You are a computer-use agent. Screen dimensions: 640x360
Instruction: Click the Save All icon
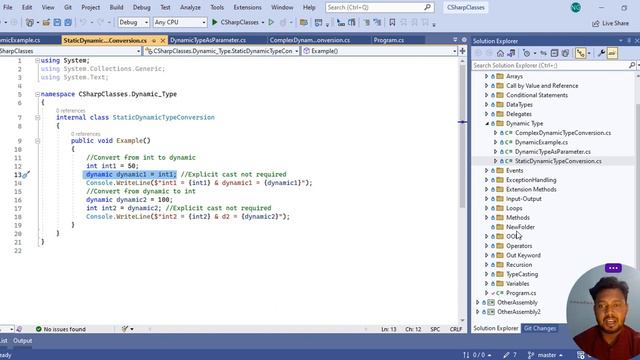point(68,22)
